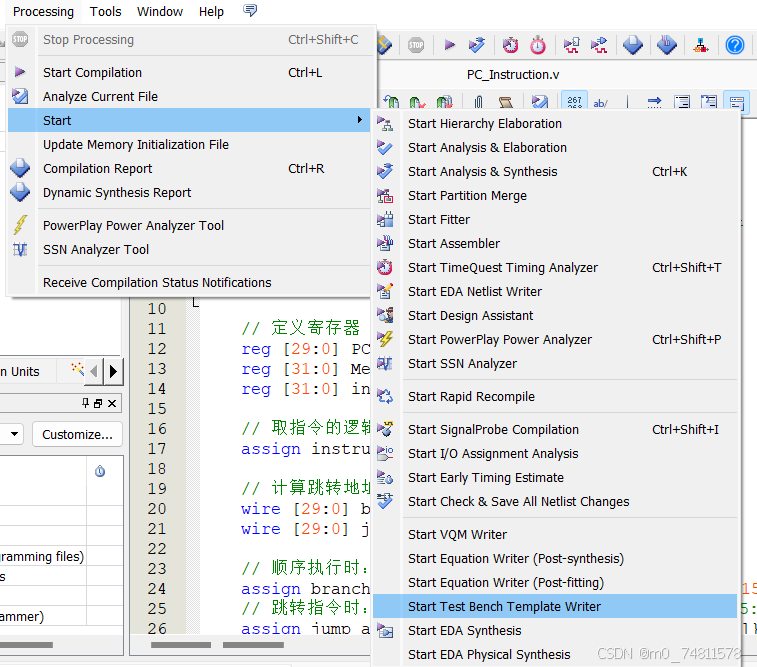Screen dimensions: 757x667
Task: Click the blue Help question mark icon
Action: [x=735, y=45]
